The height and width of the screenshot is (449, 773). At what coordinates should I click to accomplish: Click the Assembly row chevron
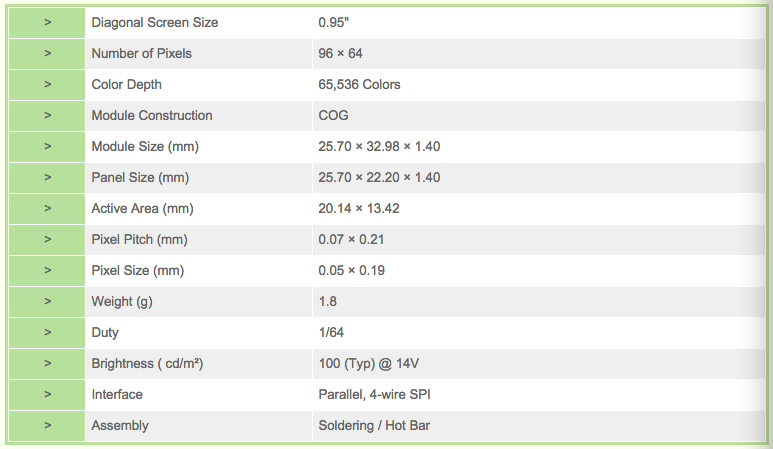click(47, 425)
